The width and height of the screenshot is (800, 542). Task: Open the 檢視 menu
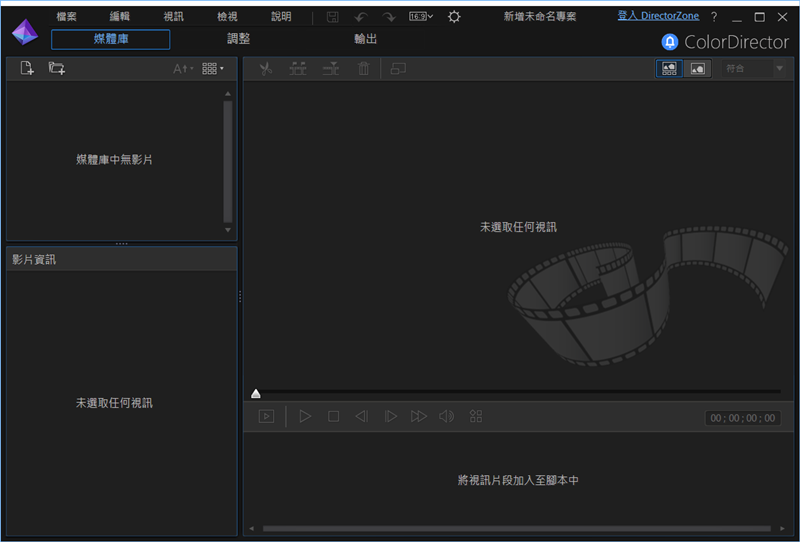tap(227, 17)
